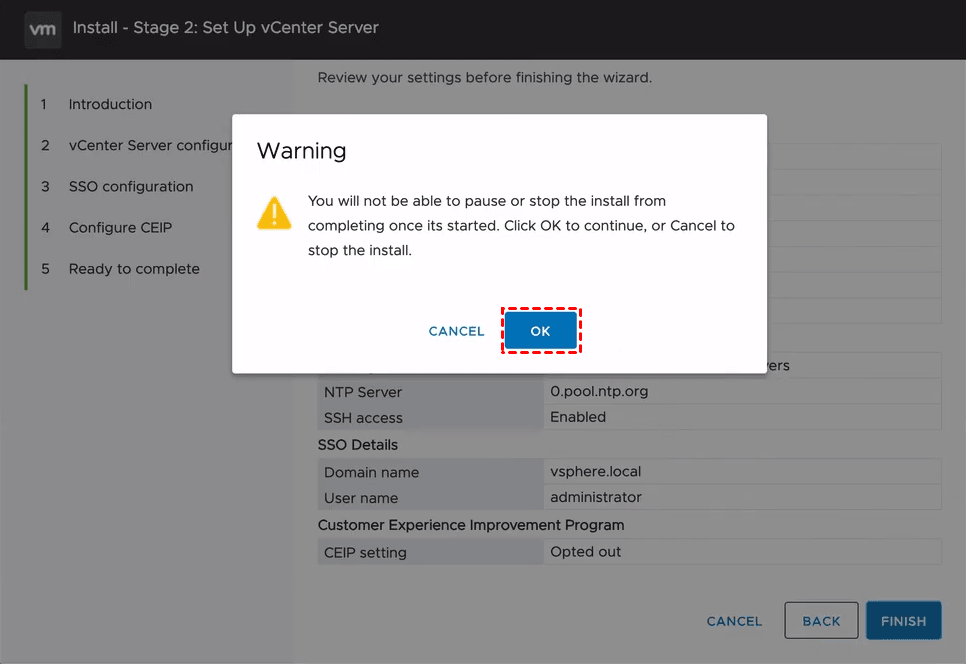Click the FINISH button in the wizard

(x=903, y=621)
